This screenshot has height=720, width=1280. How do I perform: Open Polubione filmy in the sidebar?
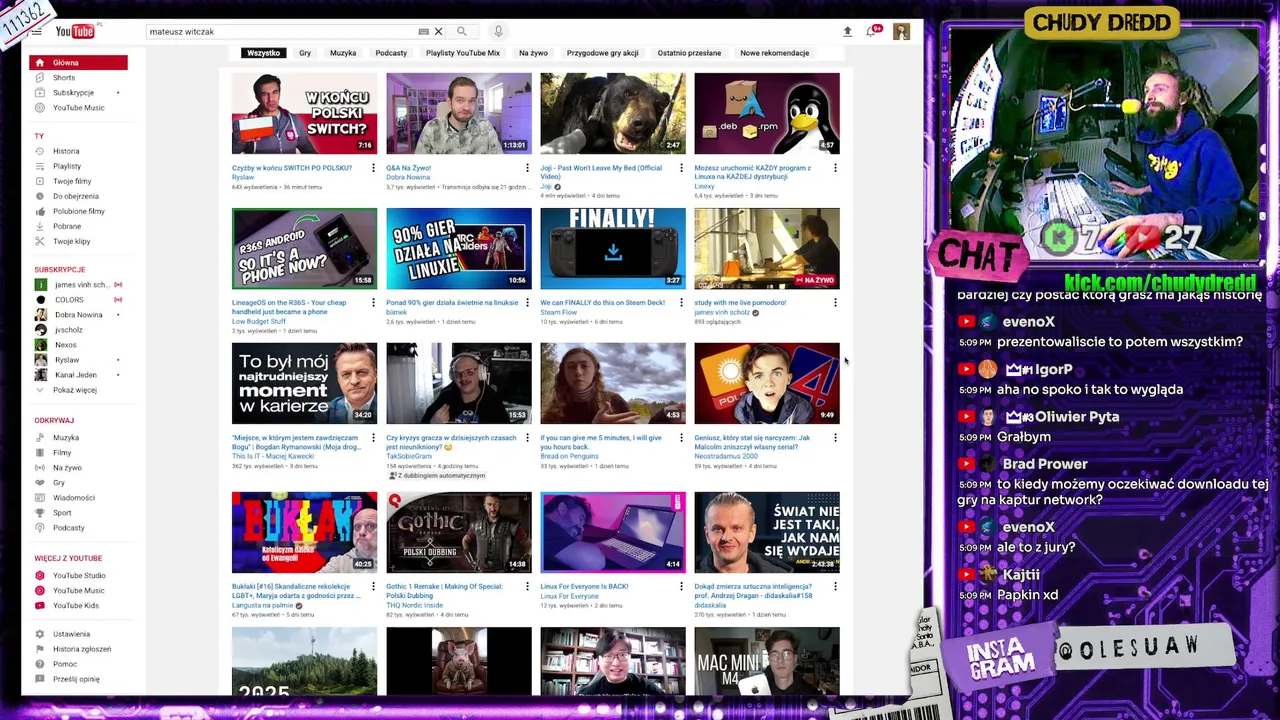78,211
